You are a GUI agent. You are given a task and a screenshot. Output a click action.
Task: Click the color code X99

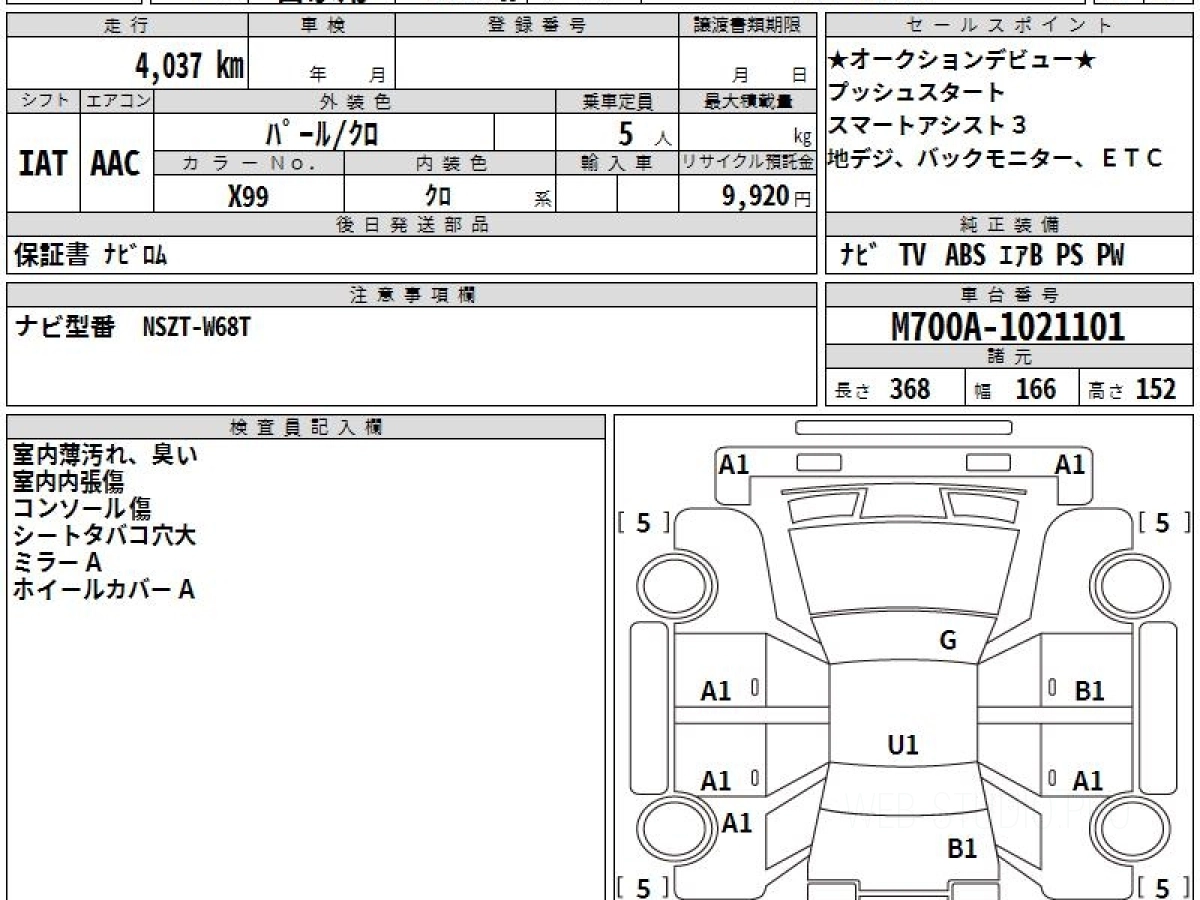(248, 196)
